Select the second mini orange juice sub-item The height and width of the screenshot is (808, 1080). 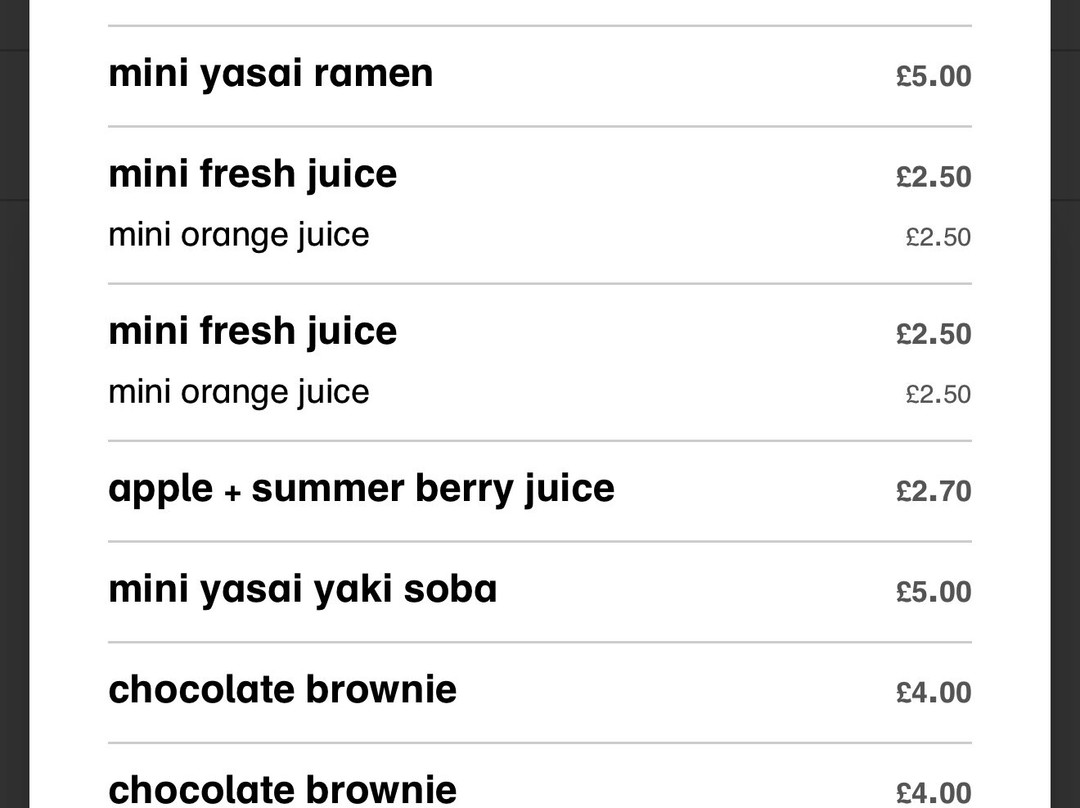tap(239, 392)
